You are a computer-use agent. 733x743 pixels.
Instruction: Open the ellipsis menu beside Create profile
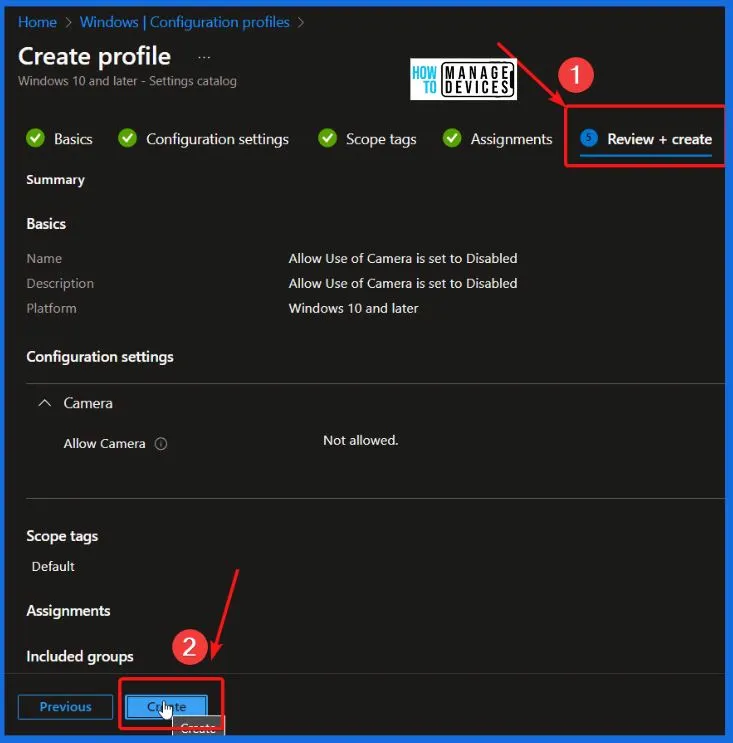pos(204,57)
